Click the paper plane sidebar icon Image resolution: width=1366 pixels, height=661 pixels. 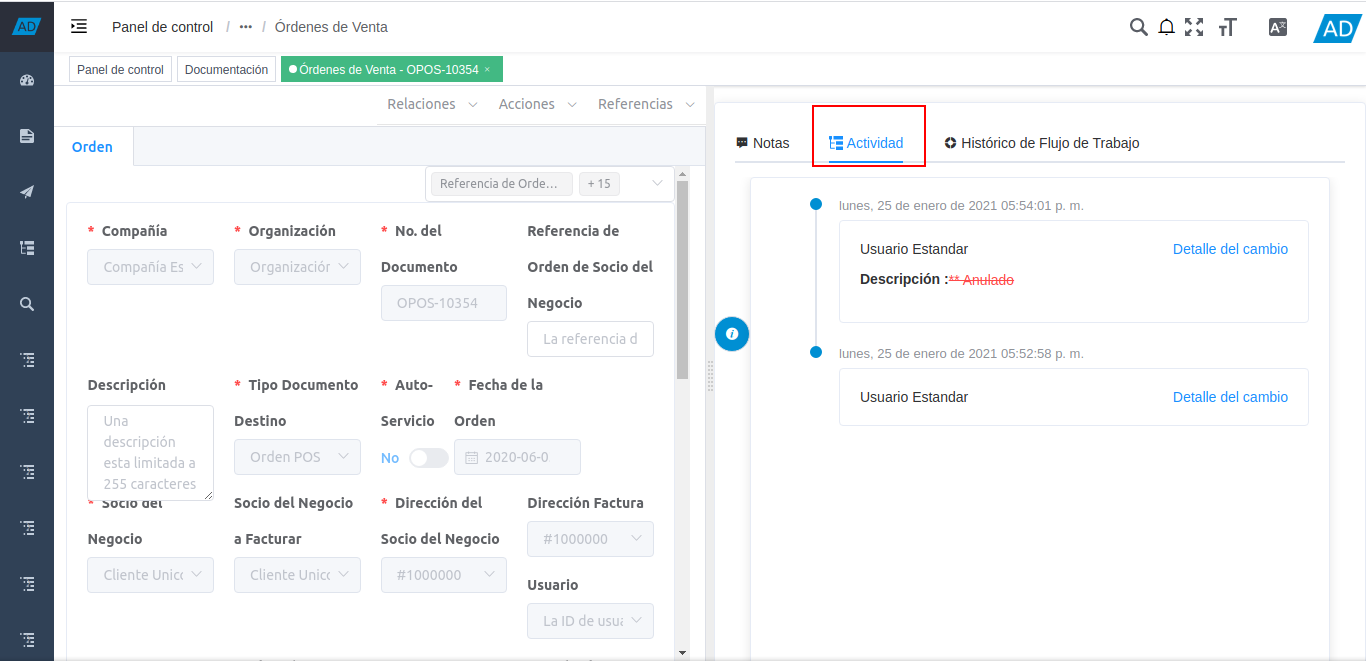[x=27, y=192]
